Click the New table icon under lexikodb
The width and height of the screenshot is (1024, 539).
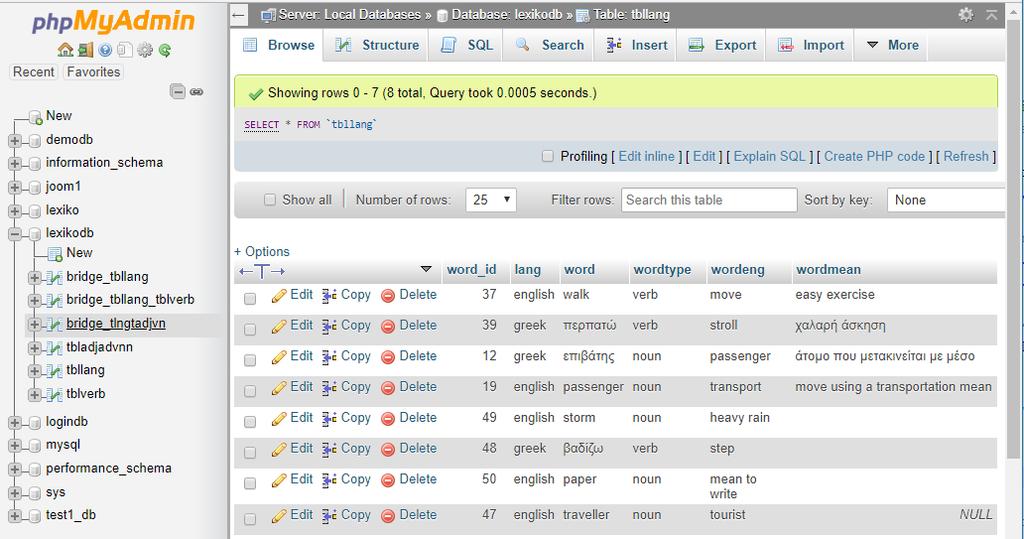tap(55, 253)
